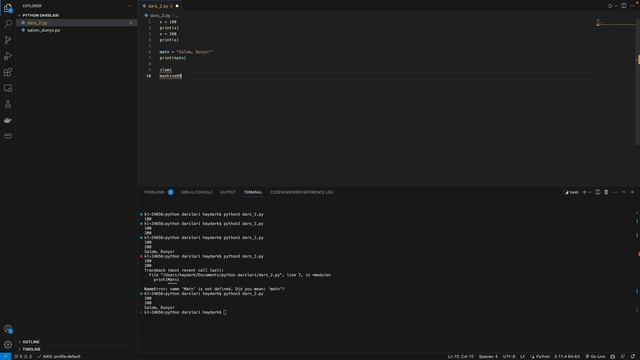Change indentation via Spaces: 4

click(488, 356)
